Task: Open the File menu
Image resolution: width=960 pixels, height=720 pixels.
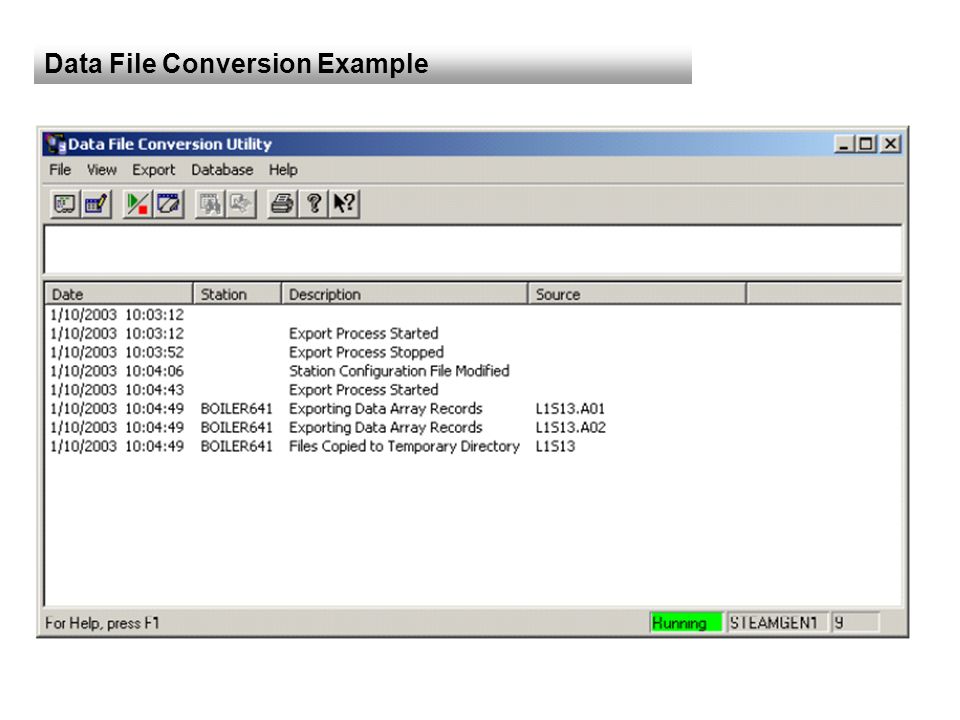Action: [x=60, y=170]
